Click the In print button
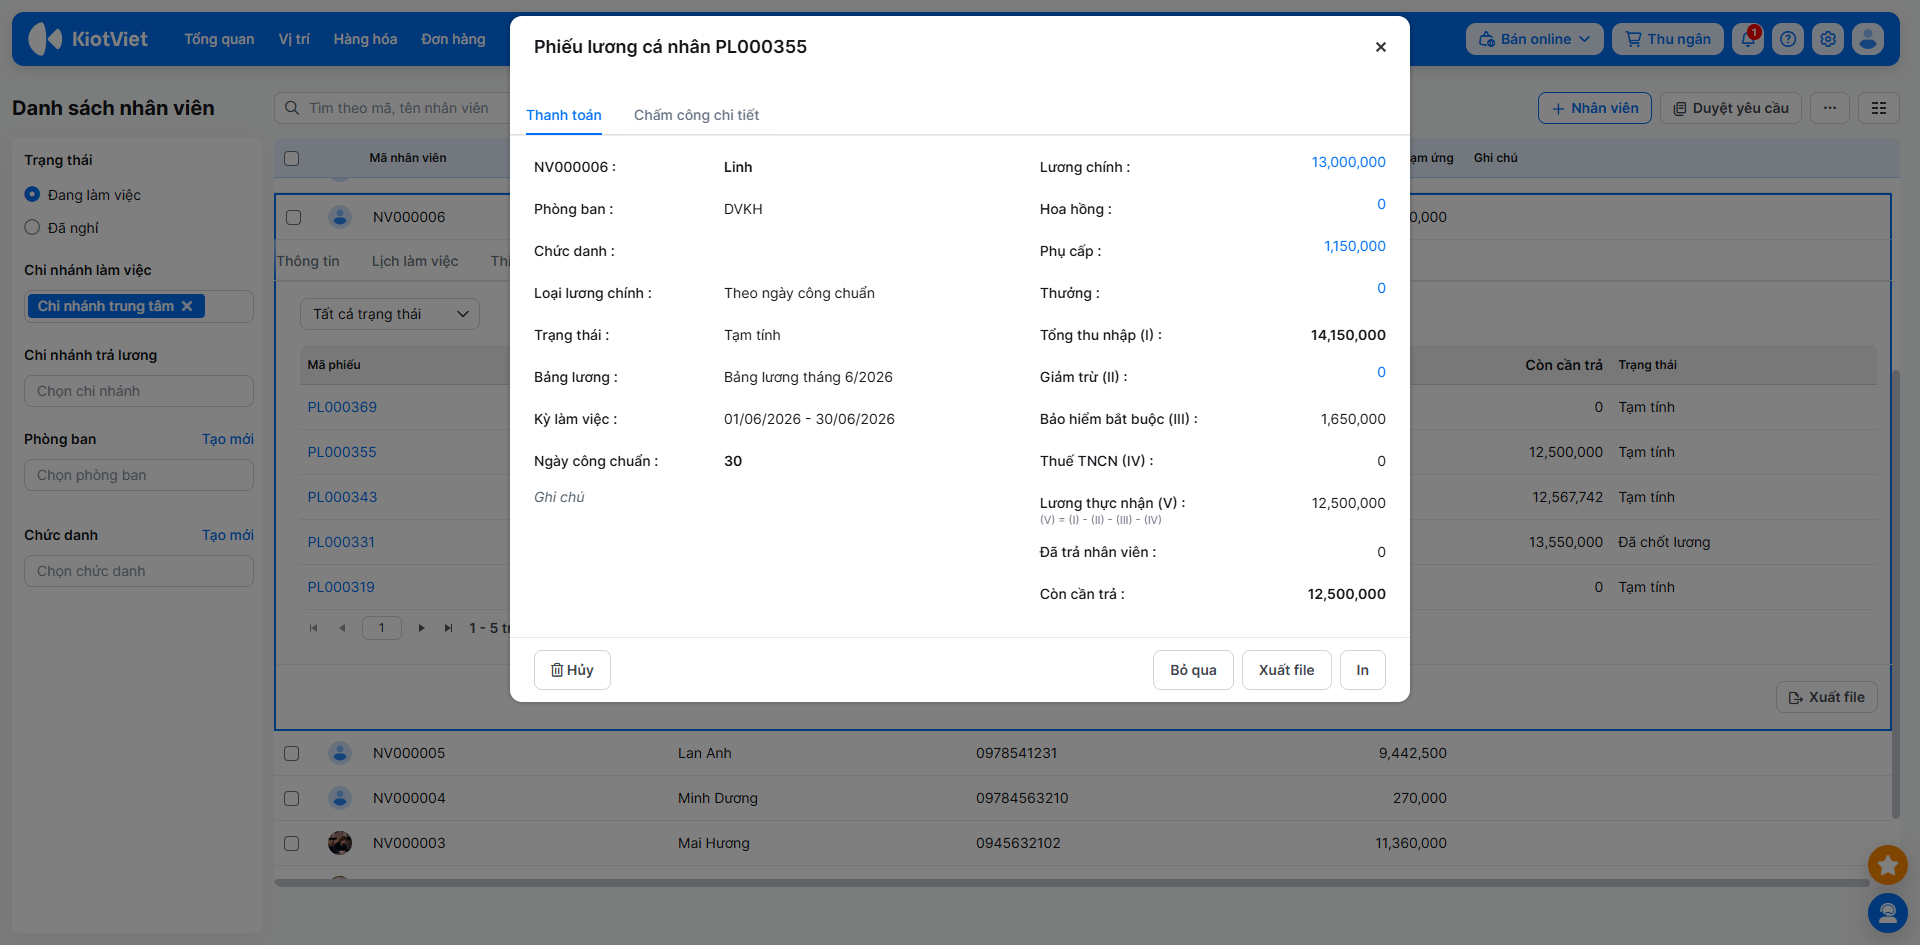1920x945 pixels. click(x=1362, y=670)
